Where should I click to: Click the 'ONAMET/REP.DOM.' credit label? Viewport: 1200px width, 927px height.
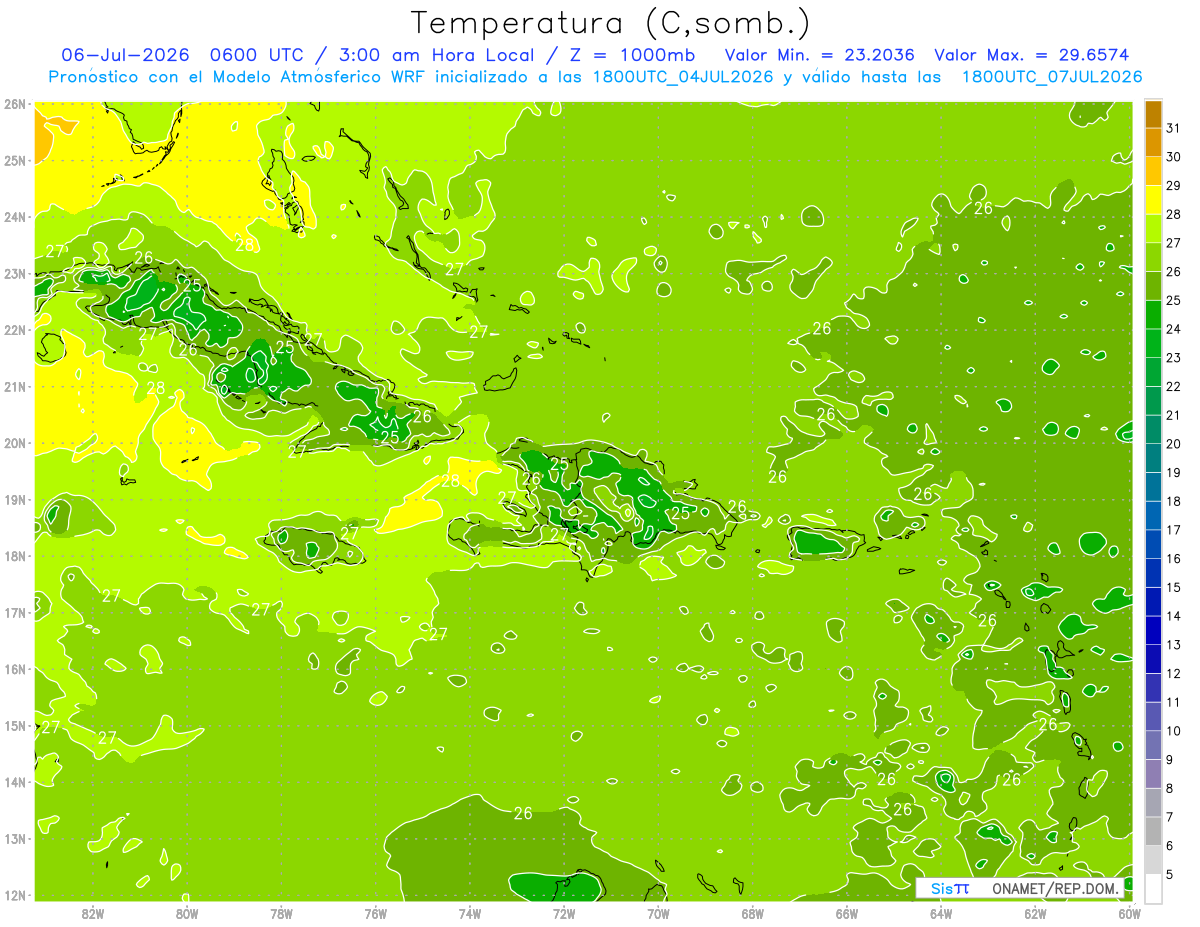click(x=1055, y=888)
